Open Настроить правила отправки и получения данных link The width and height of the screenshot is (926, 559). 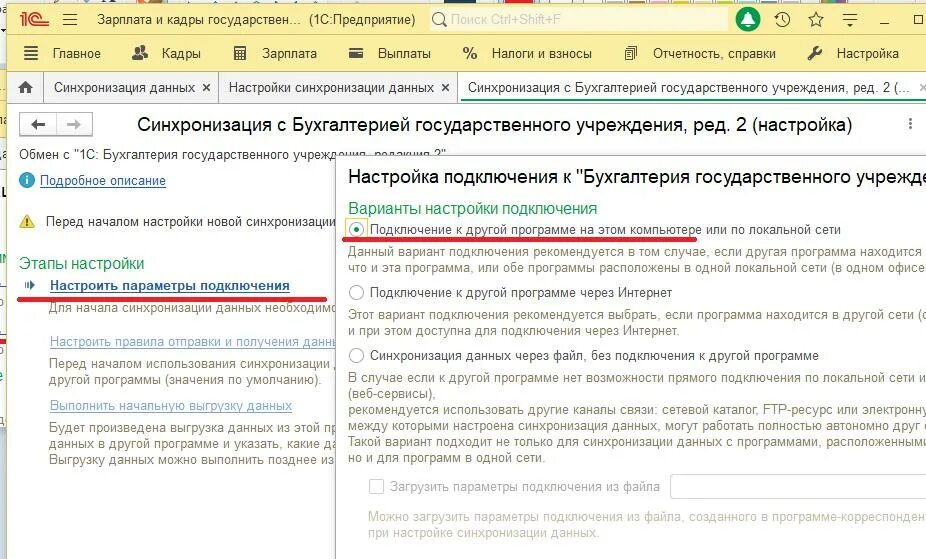pos(192,341)
